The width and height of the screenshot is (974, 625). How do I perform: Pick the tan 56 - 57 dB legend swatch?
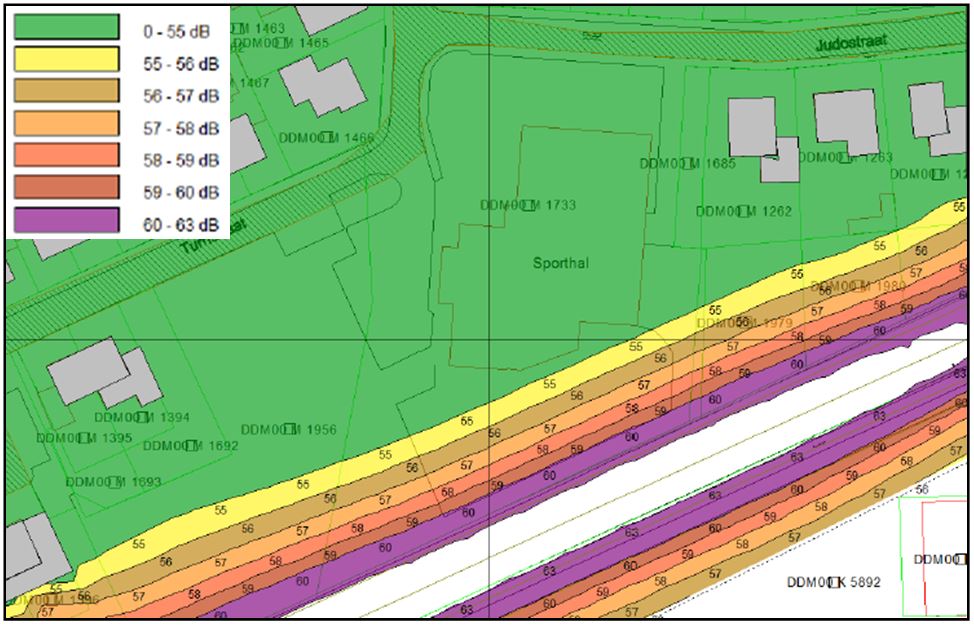point(65,92)
